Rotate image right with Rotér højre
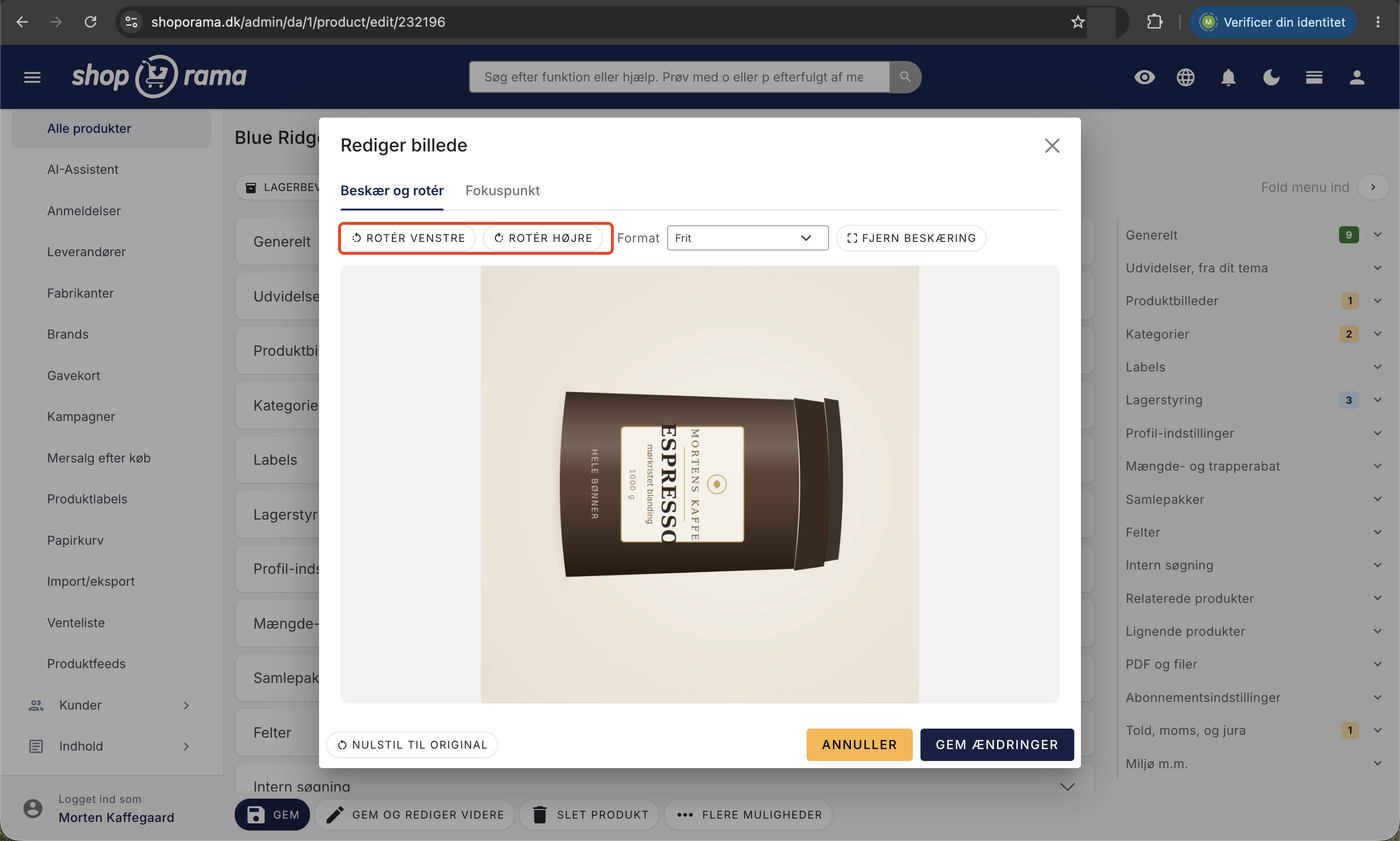This screenshot has width=1400, height=841. click(543, 238)
